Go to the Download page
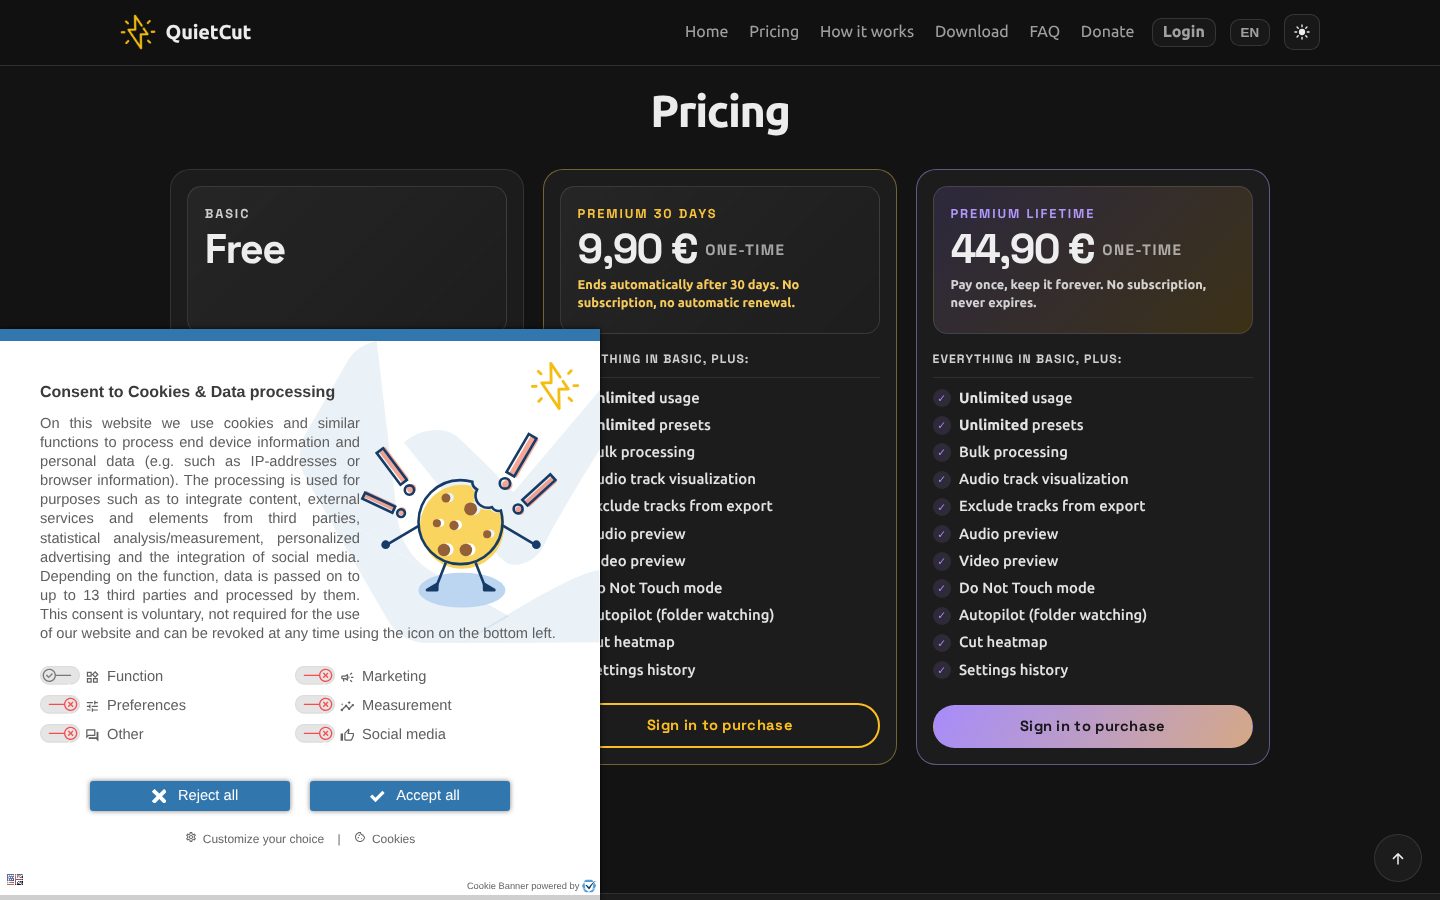The width and height of the screenshot is (1440, 900). point(971,32)
